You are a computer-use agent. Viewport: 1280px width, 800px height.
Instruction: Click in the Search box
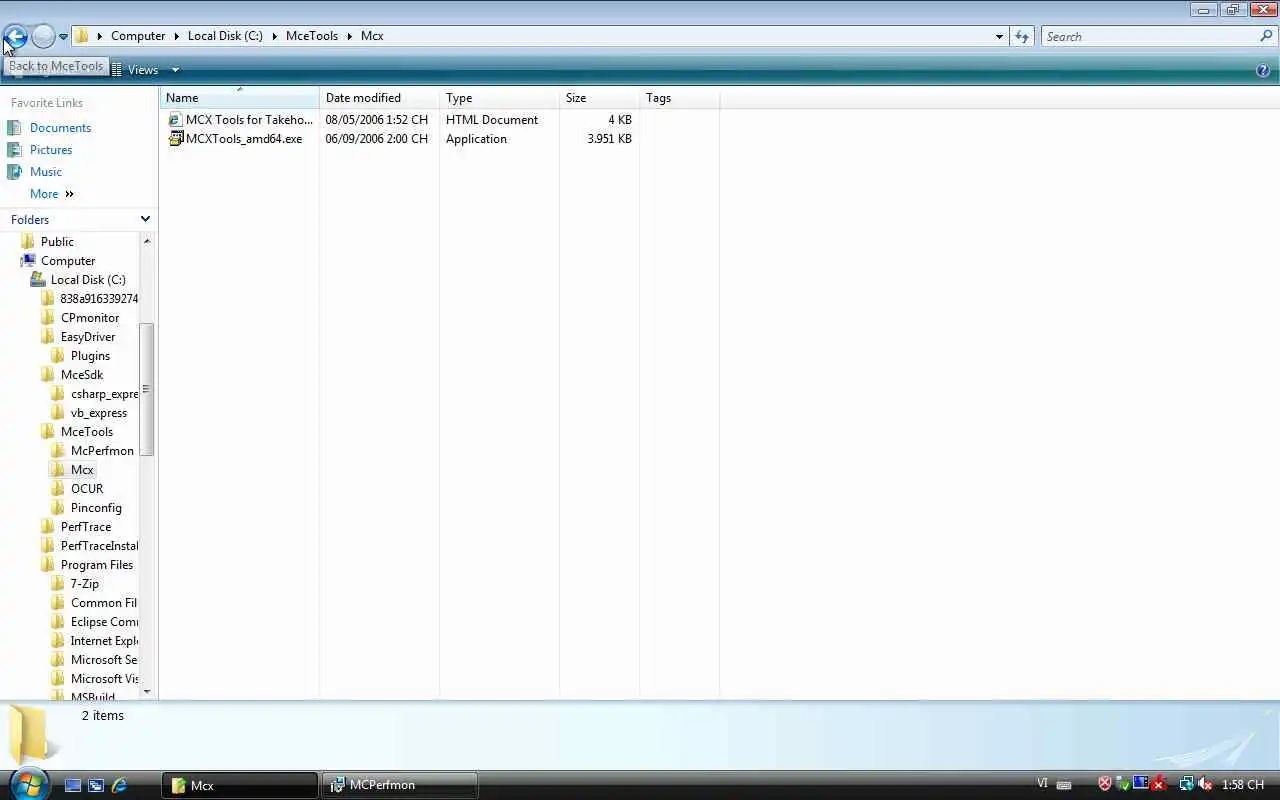(1149, 37)
